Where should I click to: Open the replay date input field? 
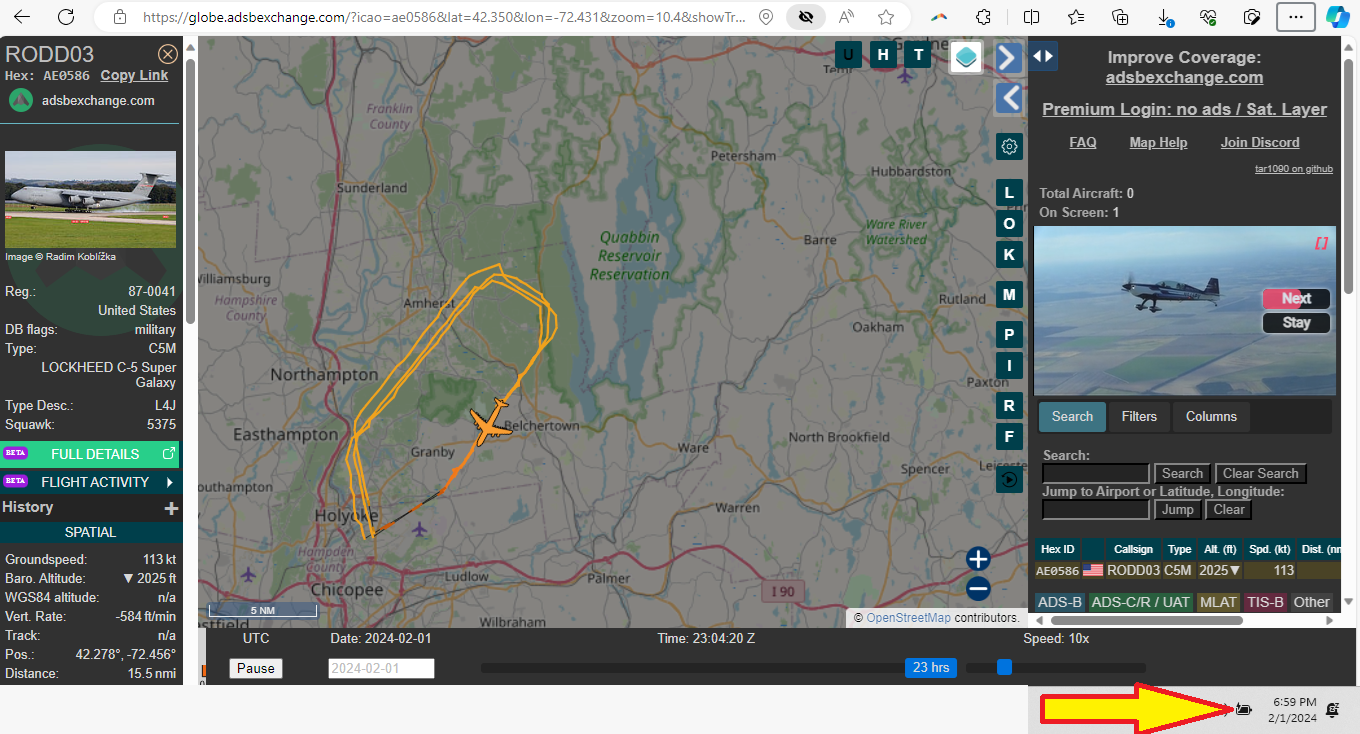[381, 668]
